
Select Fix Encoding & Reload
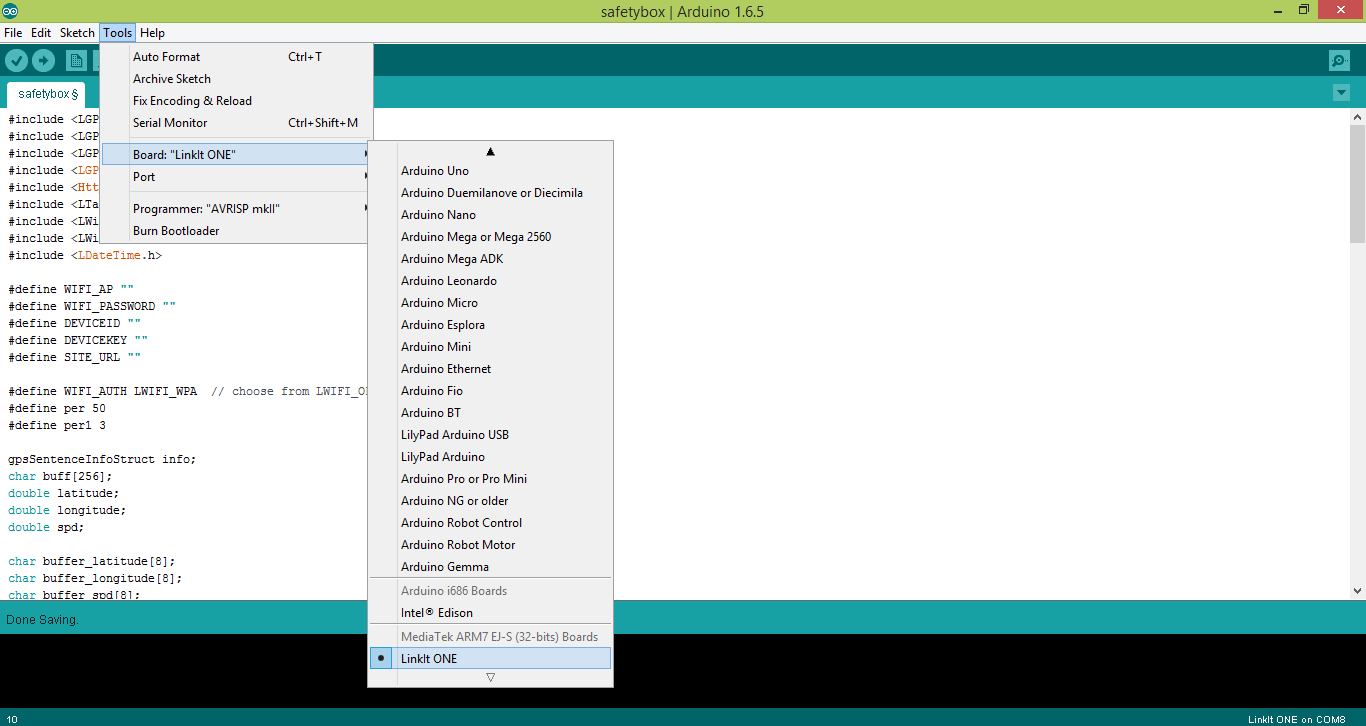click(237, 101)
